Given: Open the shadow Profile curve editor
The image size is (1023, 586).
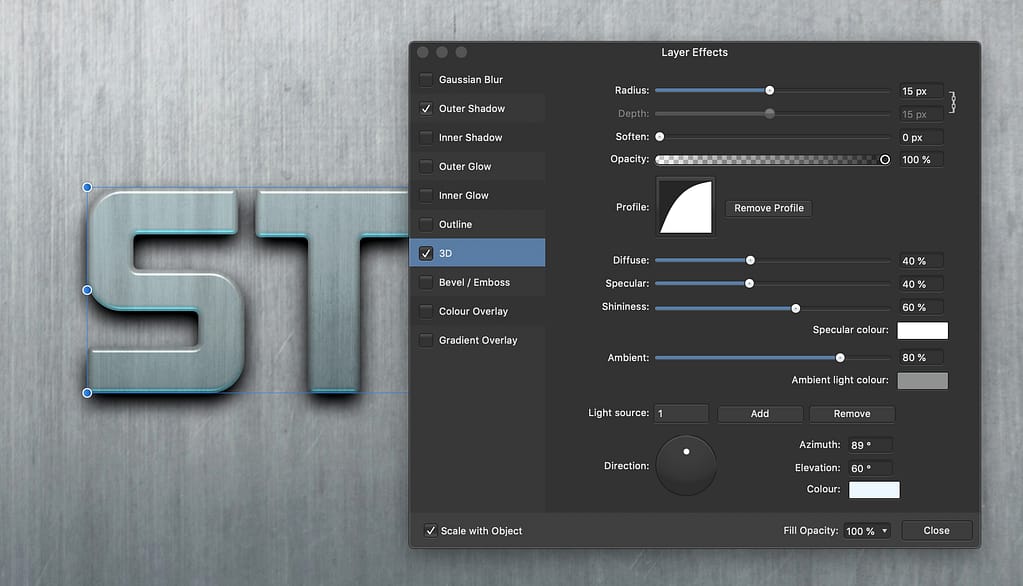Looking at the screenshot, I should [685, 207].
